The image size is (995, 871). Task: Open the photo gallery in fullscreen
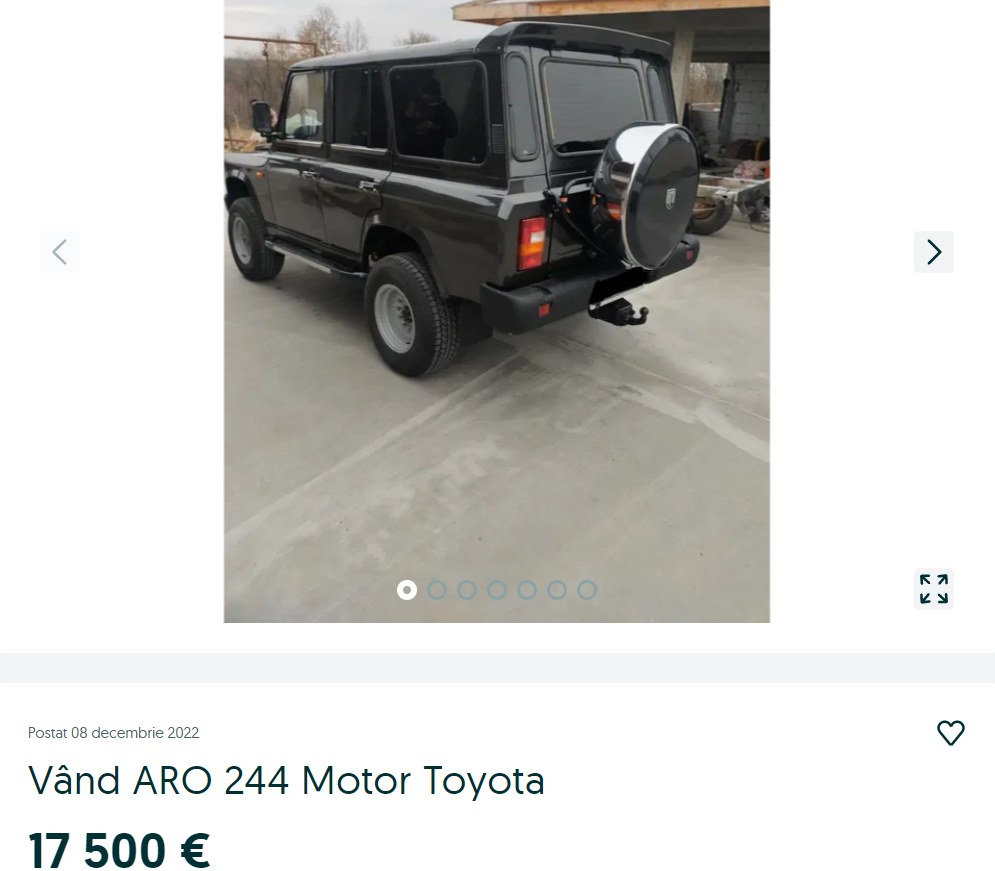pyautogui.click(x=933, y=589)
